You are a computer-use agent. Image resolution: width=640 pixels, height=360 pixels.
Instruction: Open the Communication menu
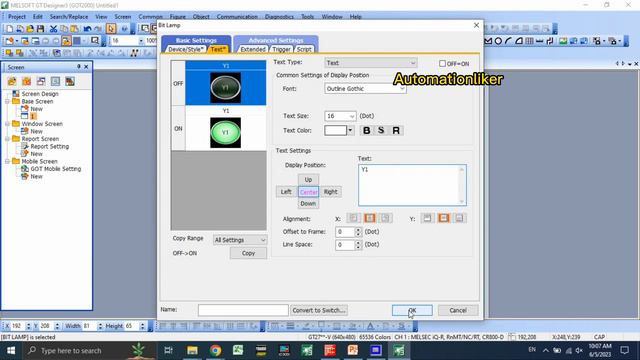click(237, 17)
